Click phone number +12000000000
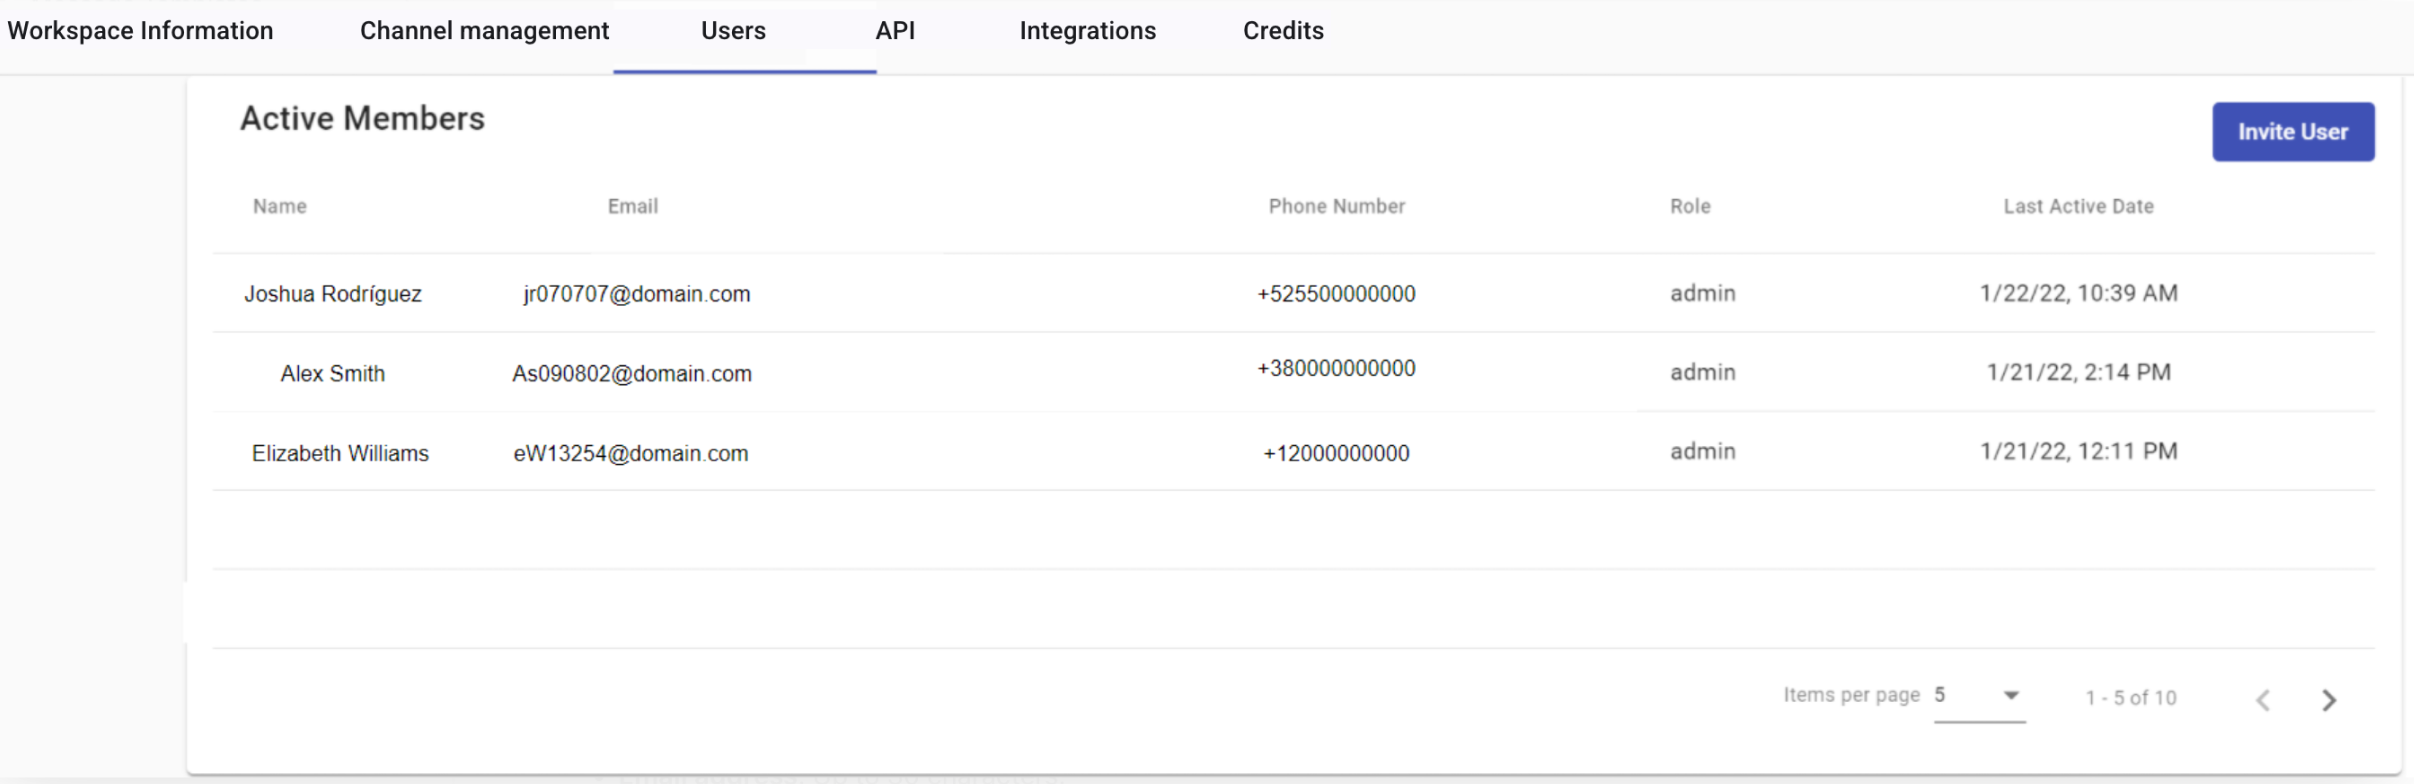Image resolution: width=2414 pixels, height=784 pixels. click(1336, 453)
